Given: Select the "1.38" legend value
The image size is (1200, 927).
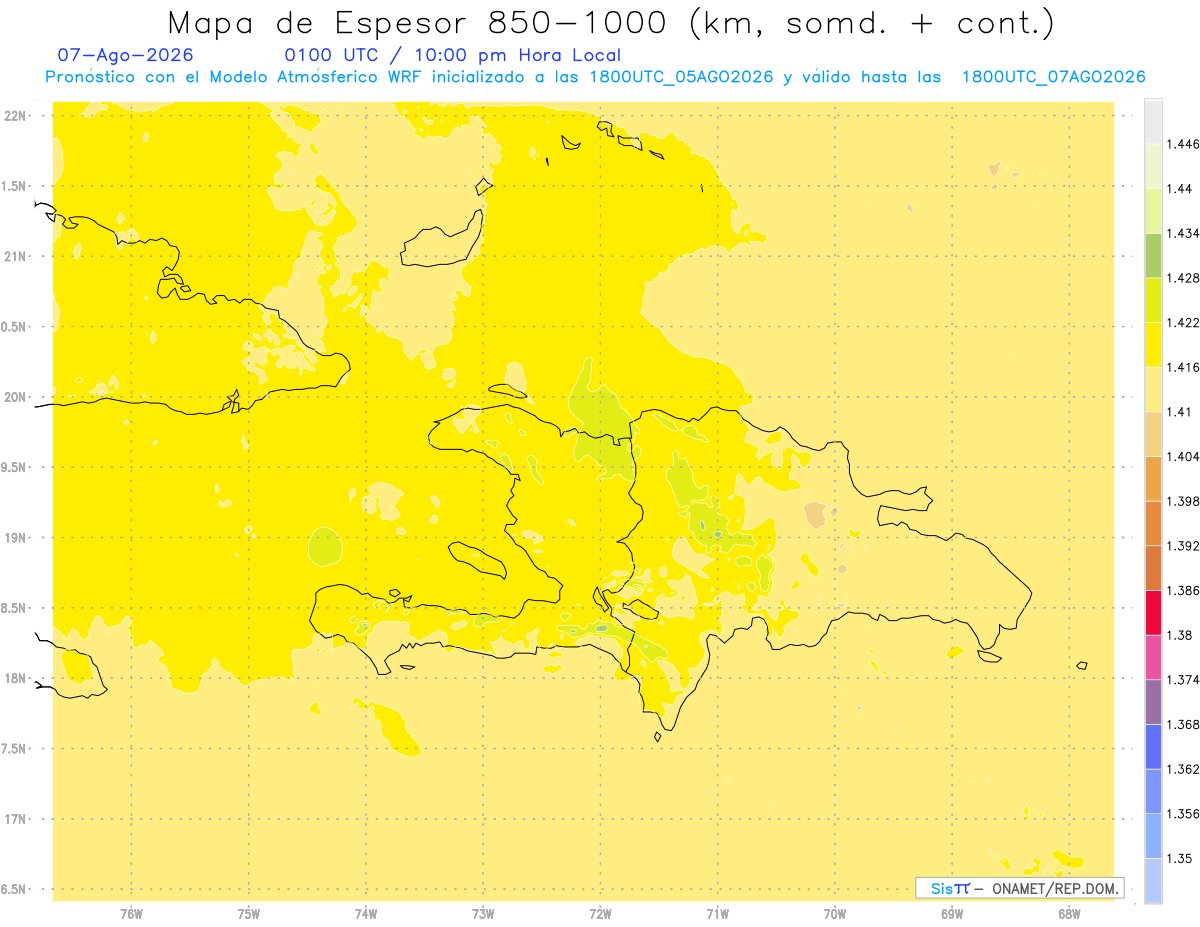Looking at the screenshot, I should point(1179,635).
